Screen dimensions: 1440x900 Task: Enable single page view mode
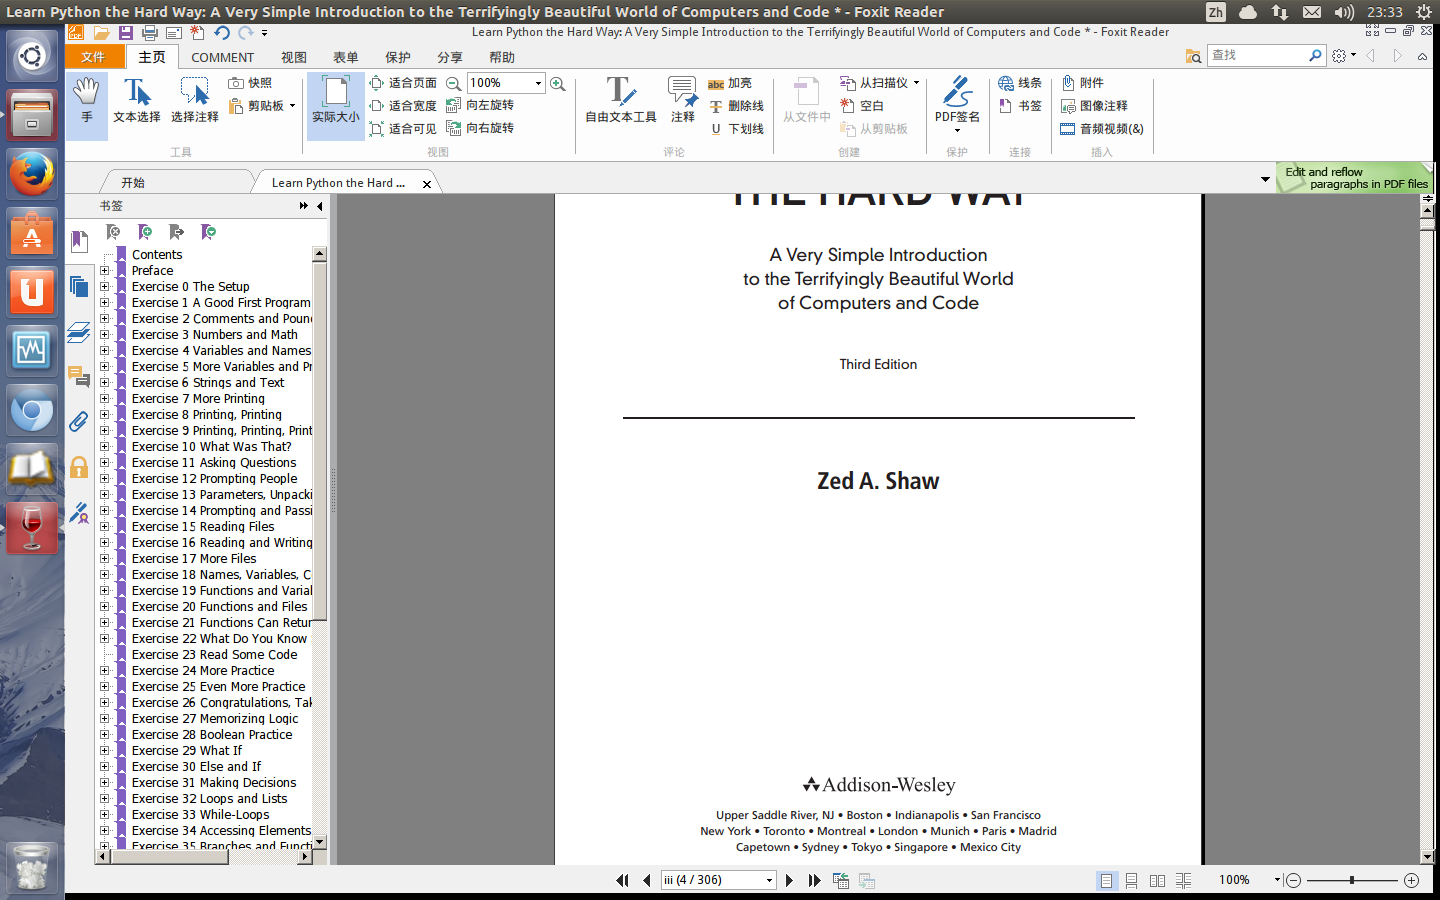pos(1106,880)
